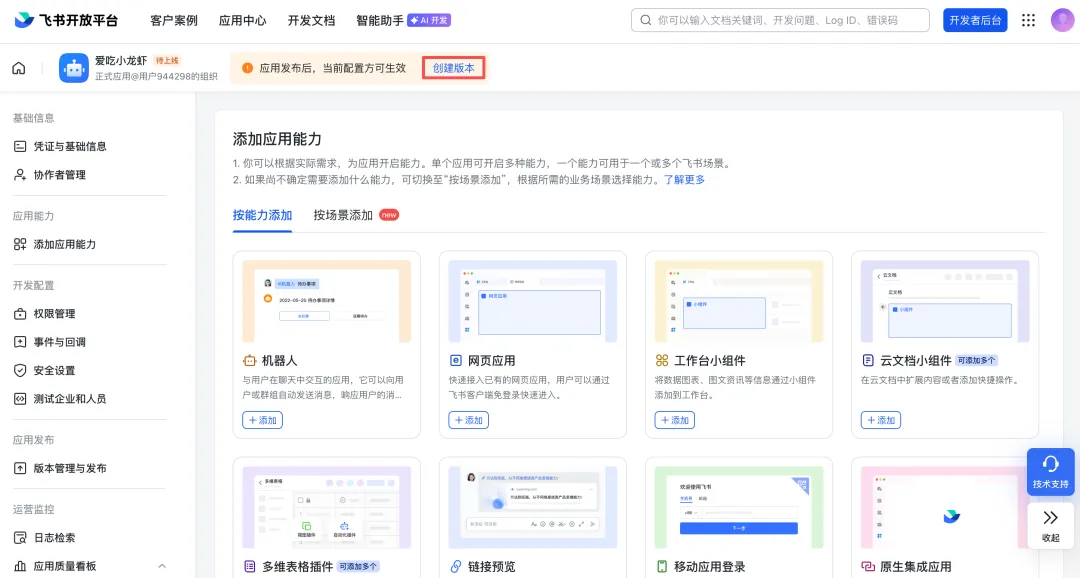Collapse floating panel with 收起 button

pyautogui.click(x=1050, y=526)
